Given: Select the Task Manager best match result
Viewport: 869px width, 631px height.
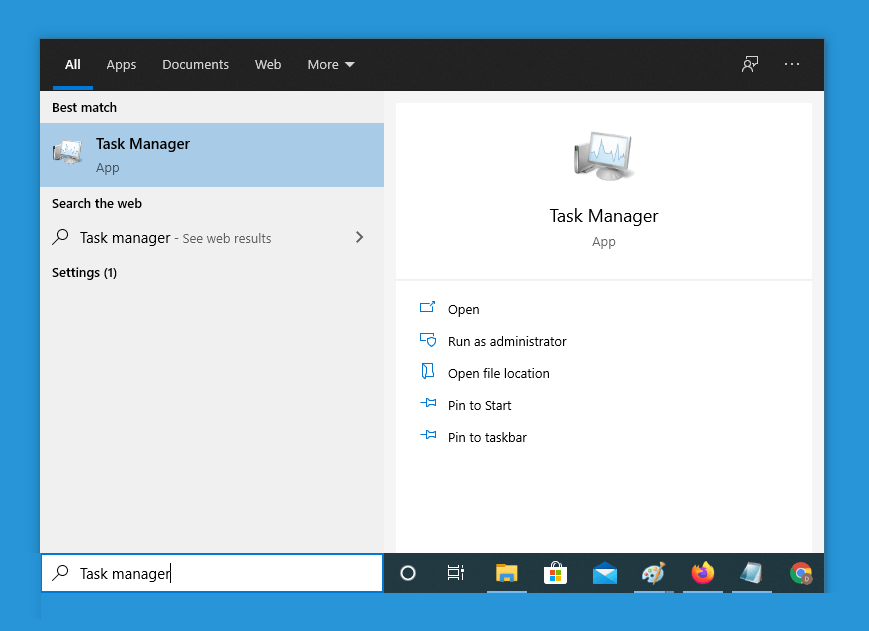Looking at the screenshot, I should point(212,155).
